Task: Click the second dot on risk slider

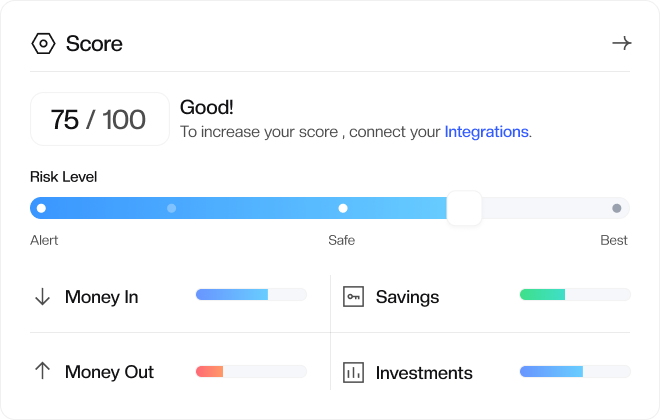Action: click(x=171, y=208)
